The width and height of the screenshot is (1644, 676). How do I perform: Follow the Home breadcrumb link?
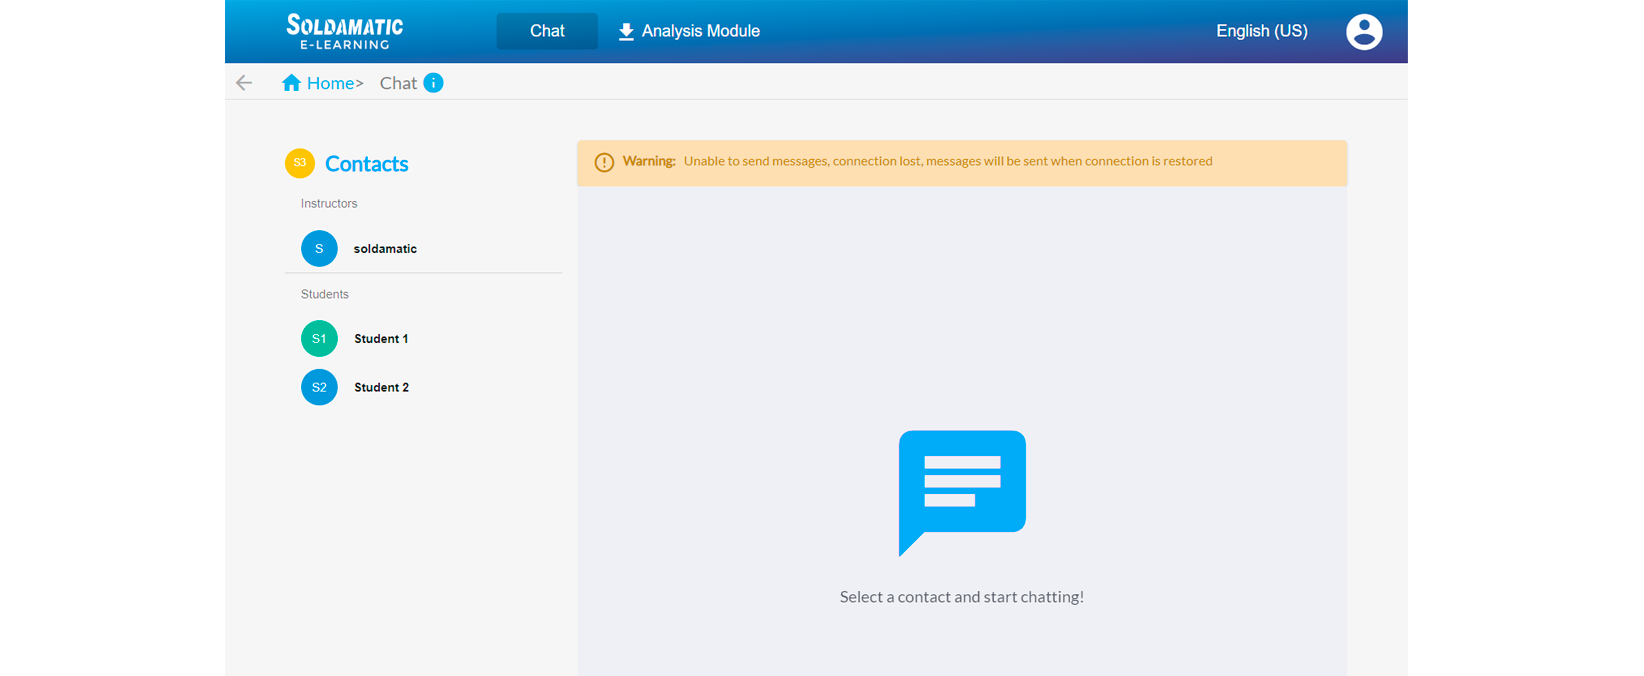(x=331, y=83)
